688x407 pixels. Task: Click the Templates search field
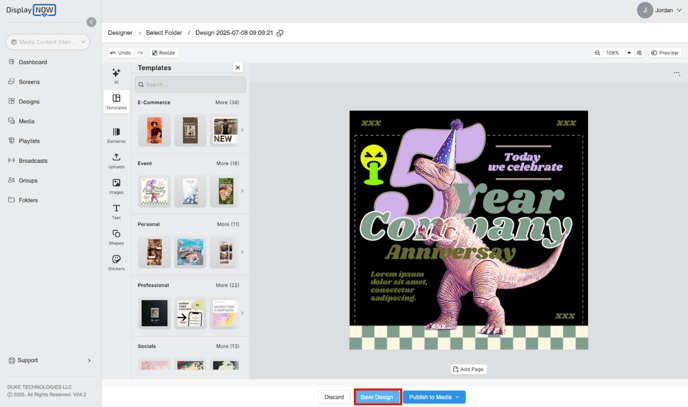point(190,84)
